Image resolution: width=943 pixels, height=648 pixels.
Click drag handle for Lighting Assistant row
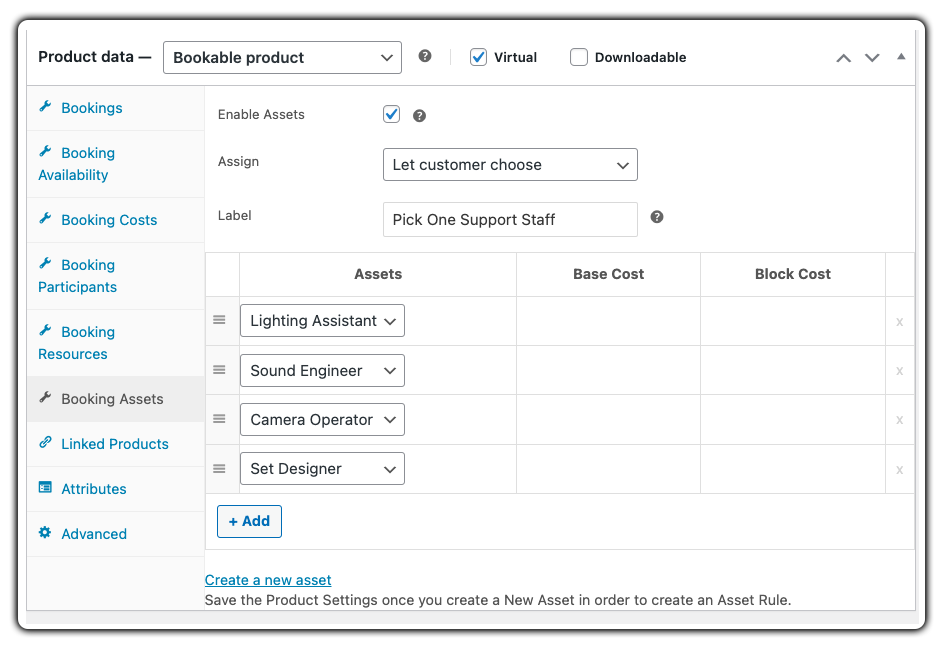220,320
